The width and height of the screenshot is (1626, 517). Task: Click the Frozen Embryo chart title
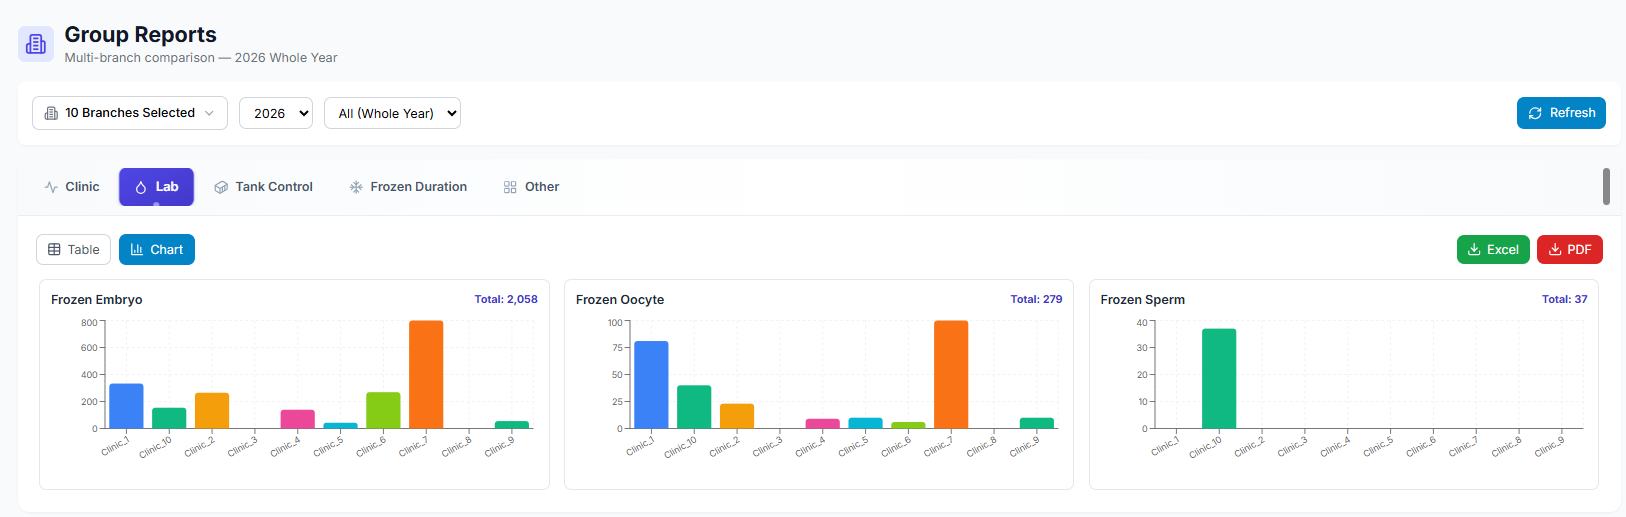97,300
